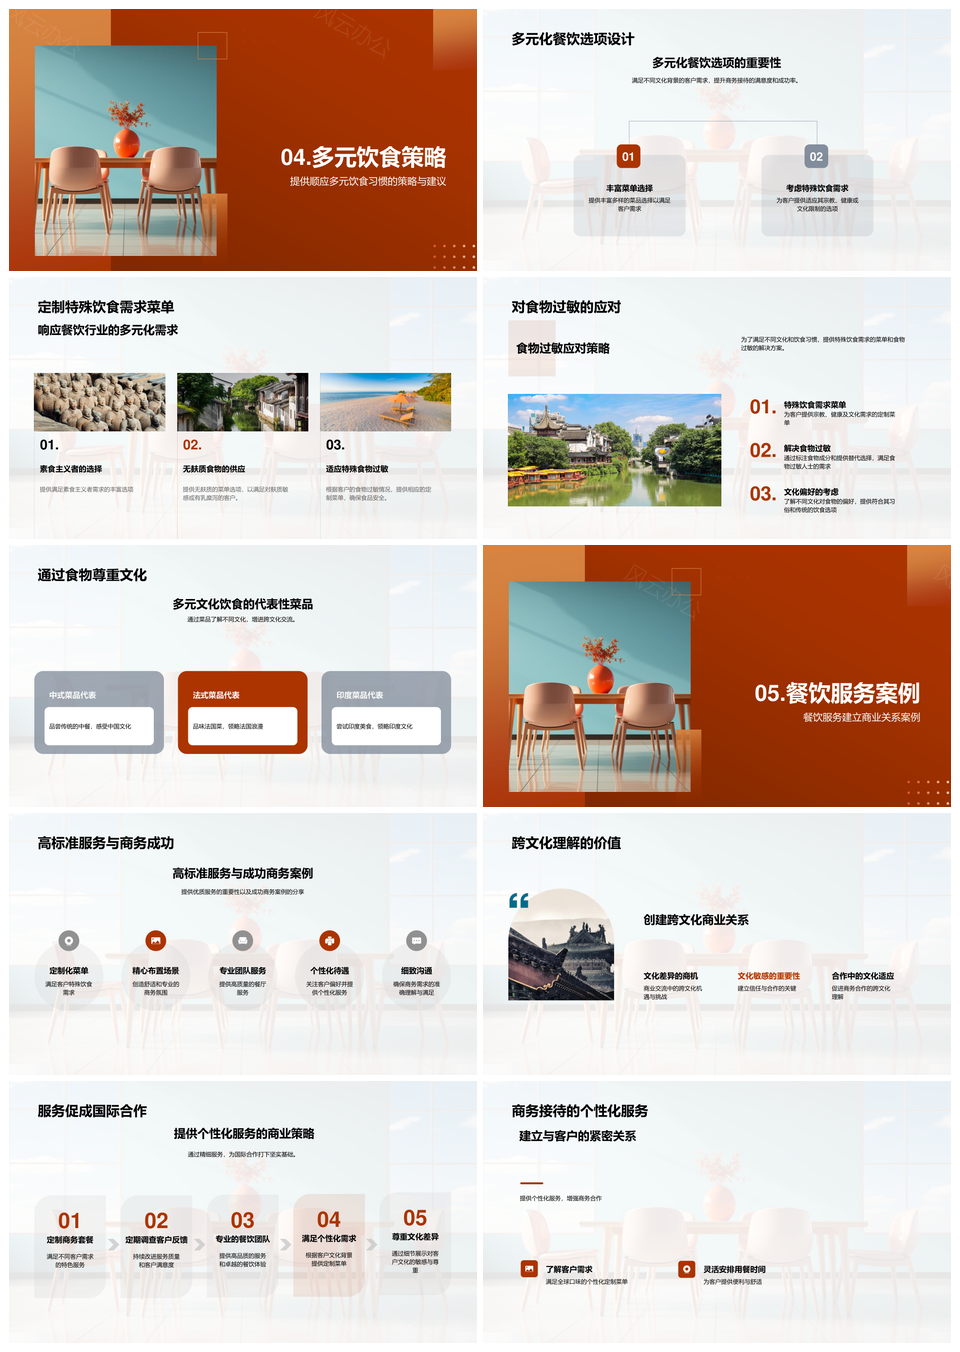
Task: Click the arrow between steps 01 and 02
Action: [x=114, y=1245]
